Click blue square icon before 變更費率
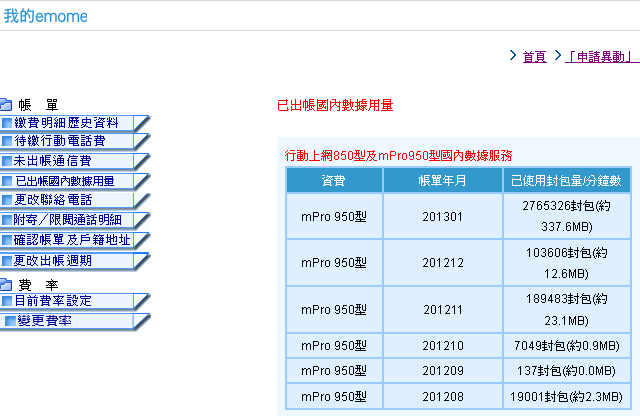640x416 pixels. pos(10,321)
